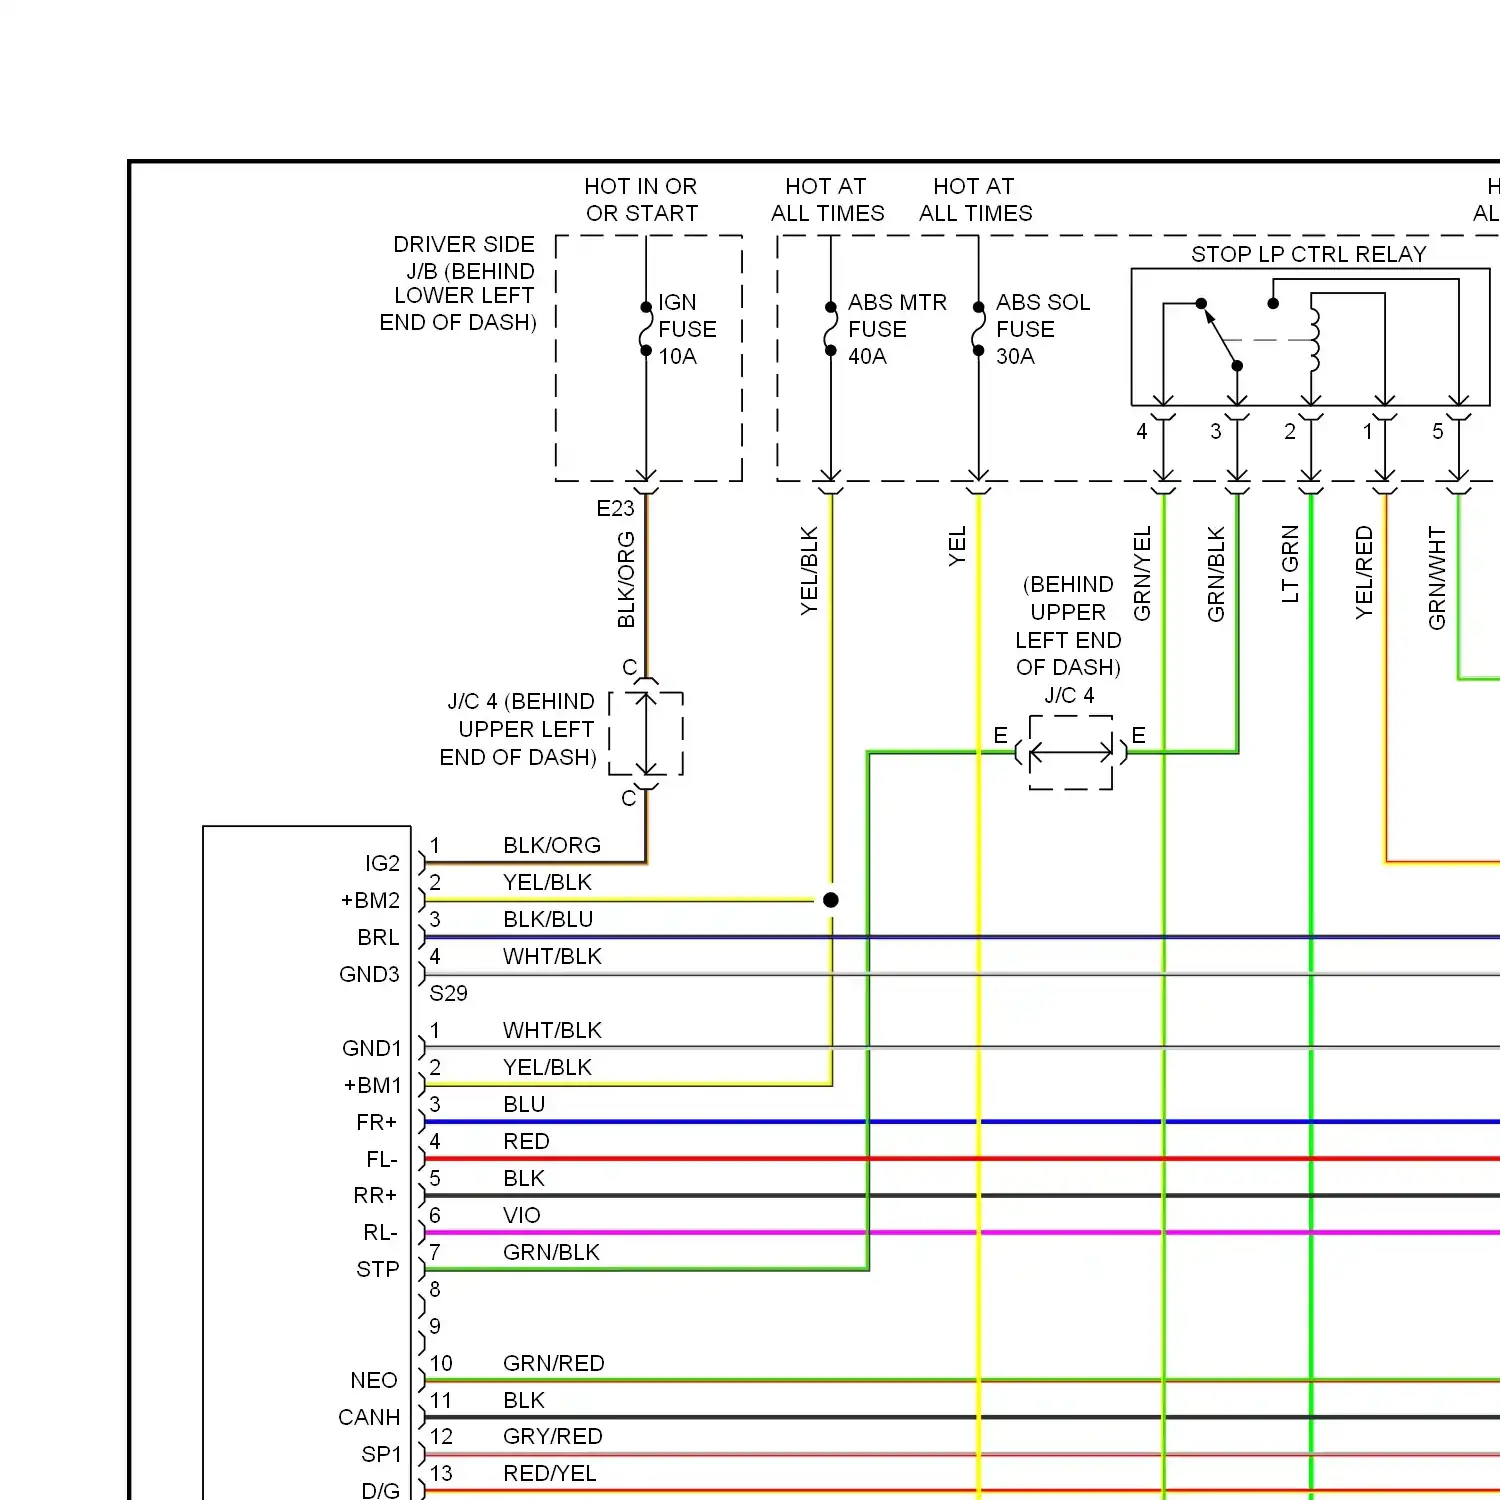
Task: Select the DRIVER SIDE J/B location note
Action: [459, 283]
